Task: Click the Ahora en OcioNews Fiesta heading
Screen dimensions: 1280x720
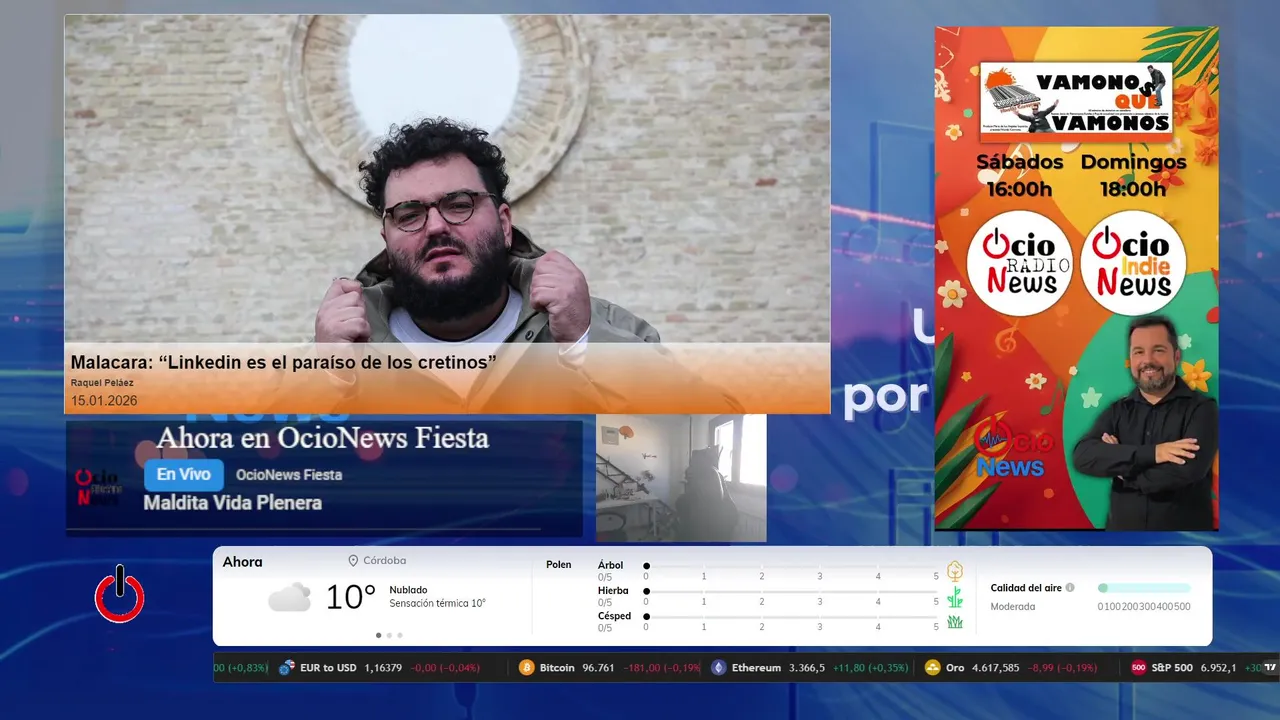Action: click(x=322, y=437)
